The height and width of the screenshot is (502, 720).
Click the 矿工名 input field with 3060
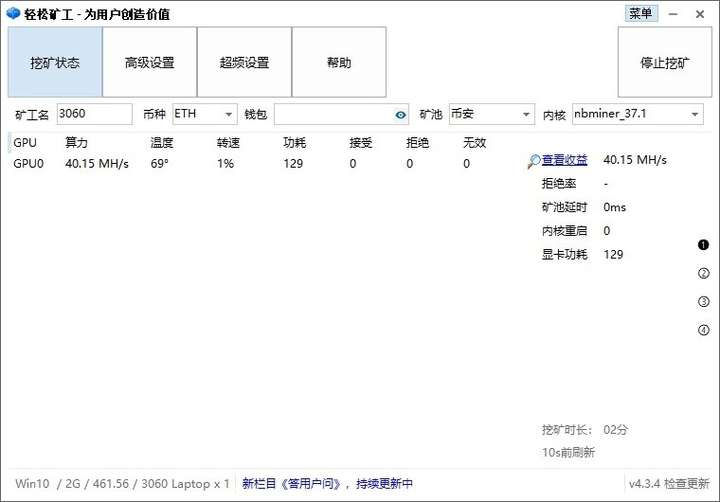click(x=95, y=113)
